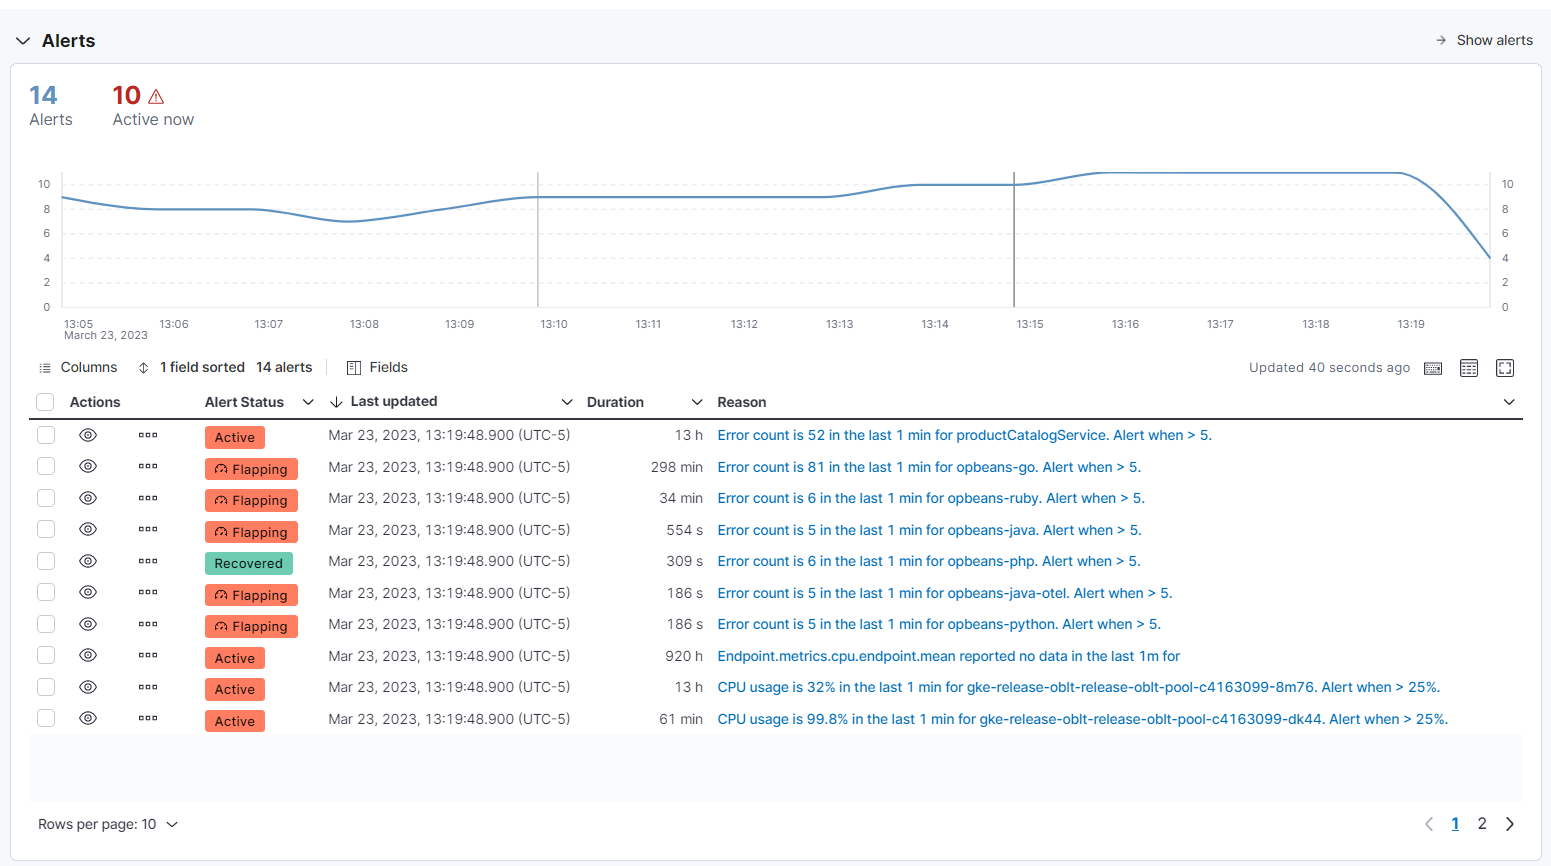Open the keyboard shortcuts icon above the table
The image size is (1551, 866).
(1432, 368)
